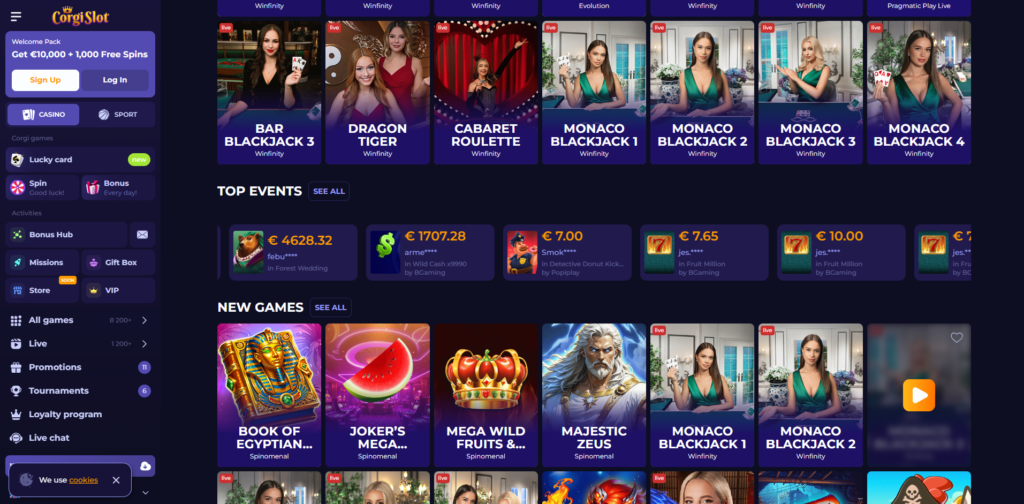1024x504 pixels.
Task: Expand the dropdown chevron at the sidebar bottom
Action: [145, 492]
